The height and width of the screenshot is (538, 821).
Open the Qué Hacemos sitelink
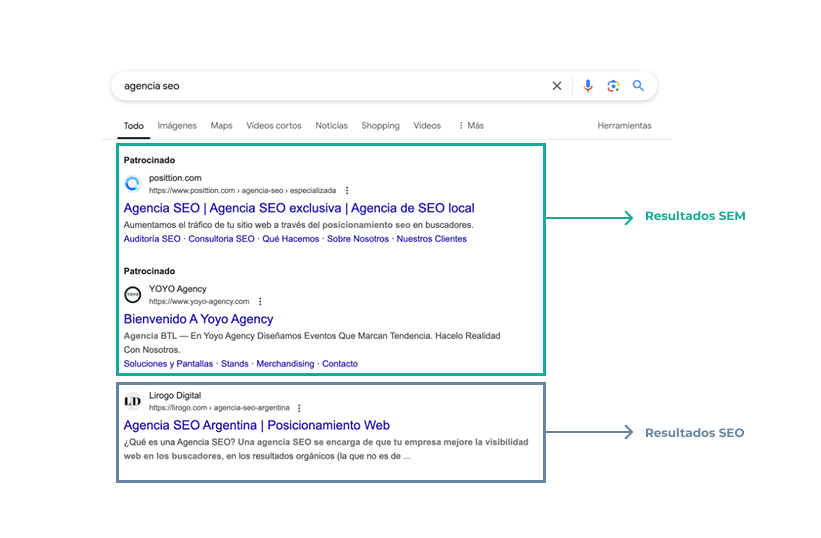pos(291,239)
